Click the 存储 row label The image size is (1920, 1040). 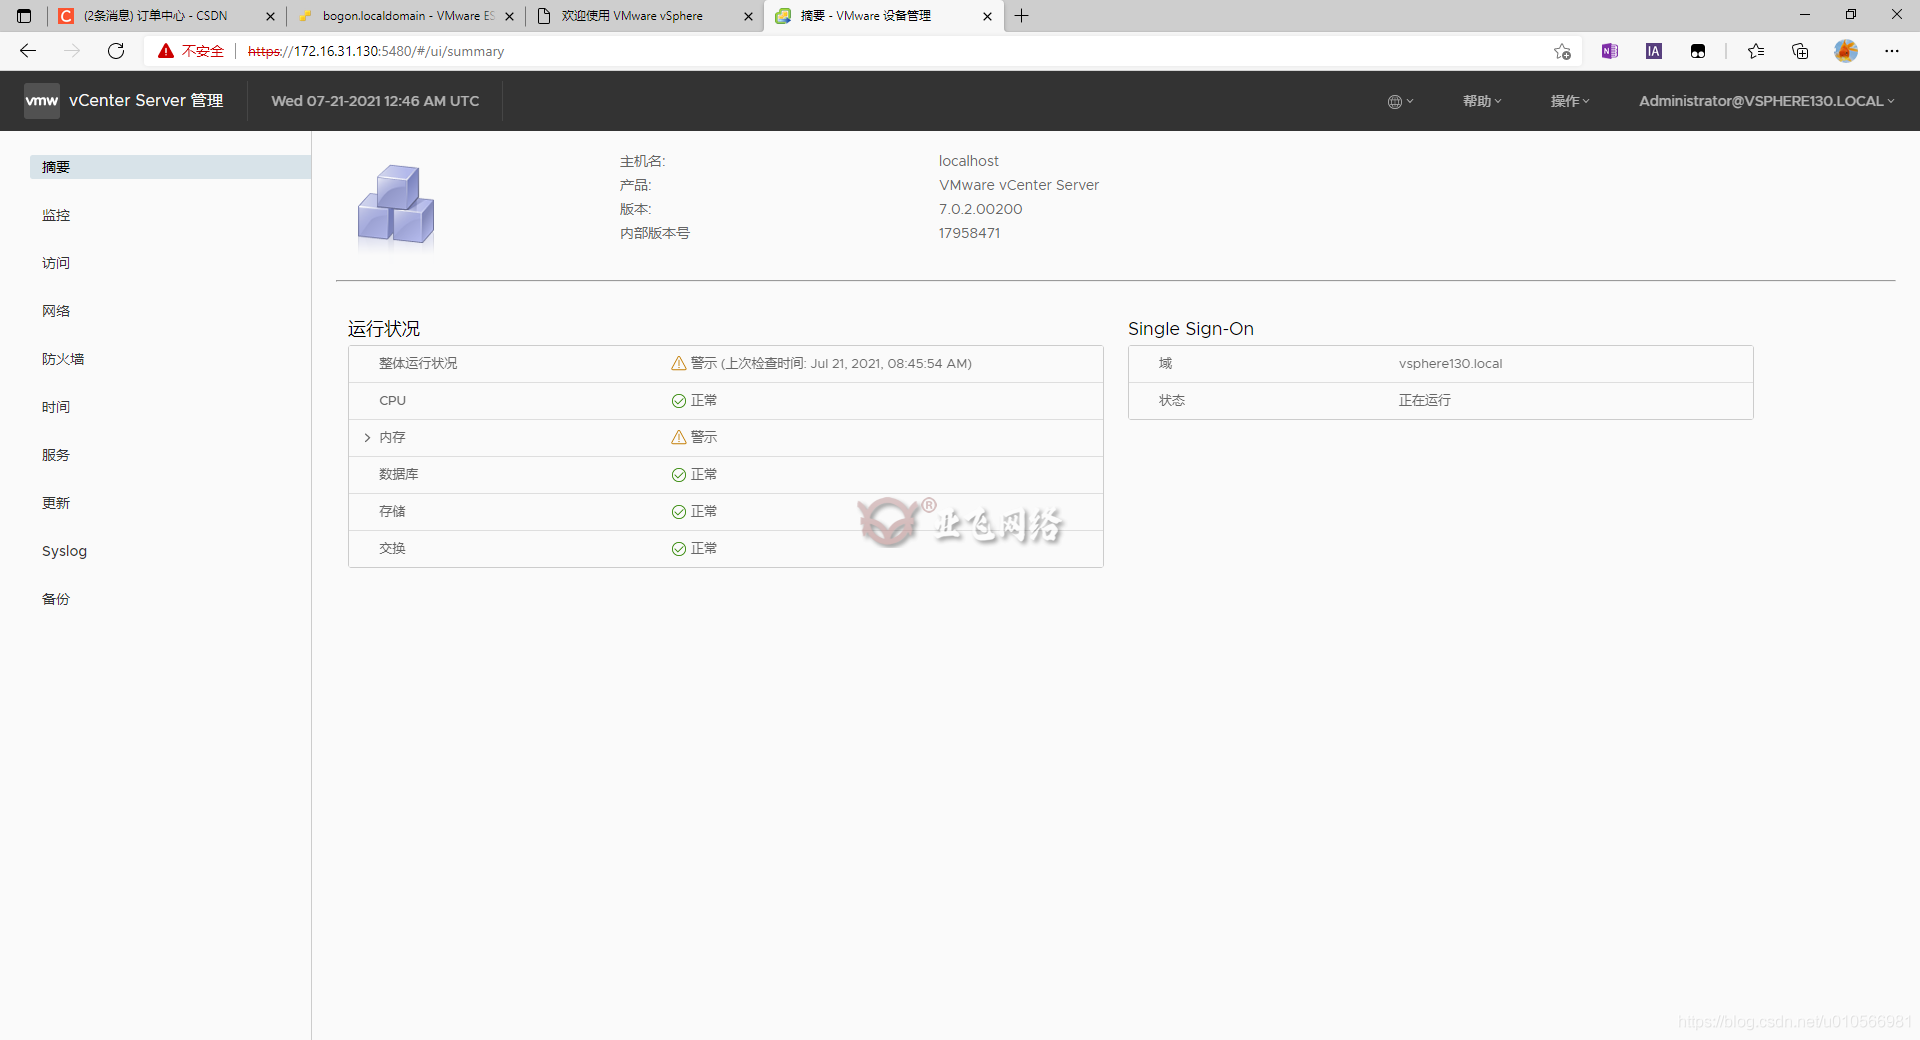coord(392,511)
